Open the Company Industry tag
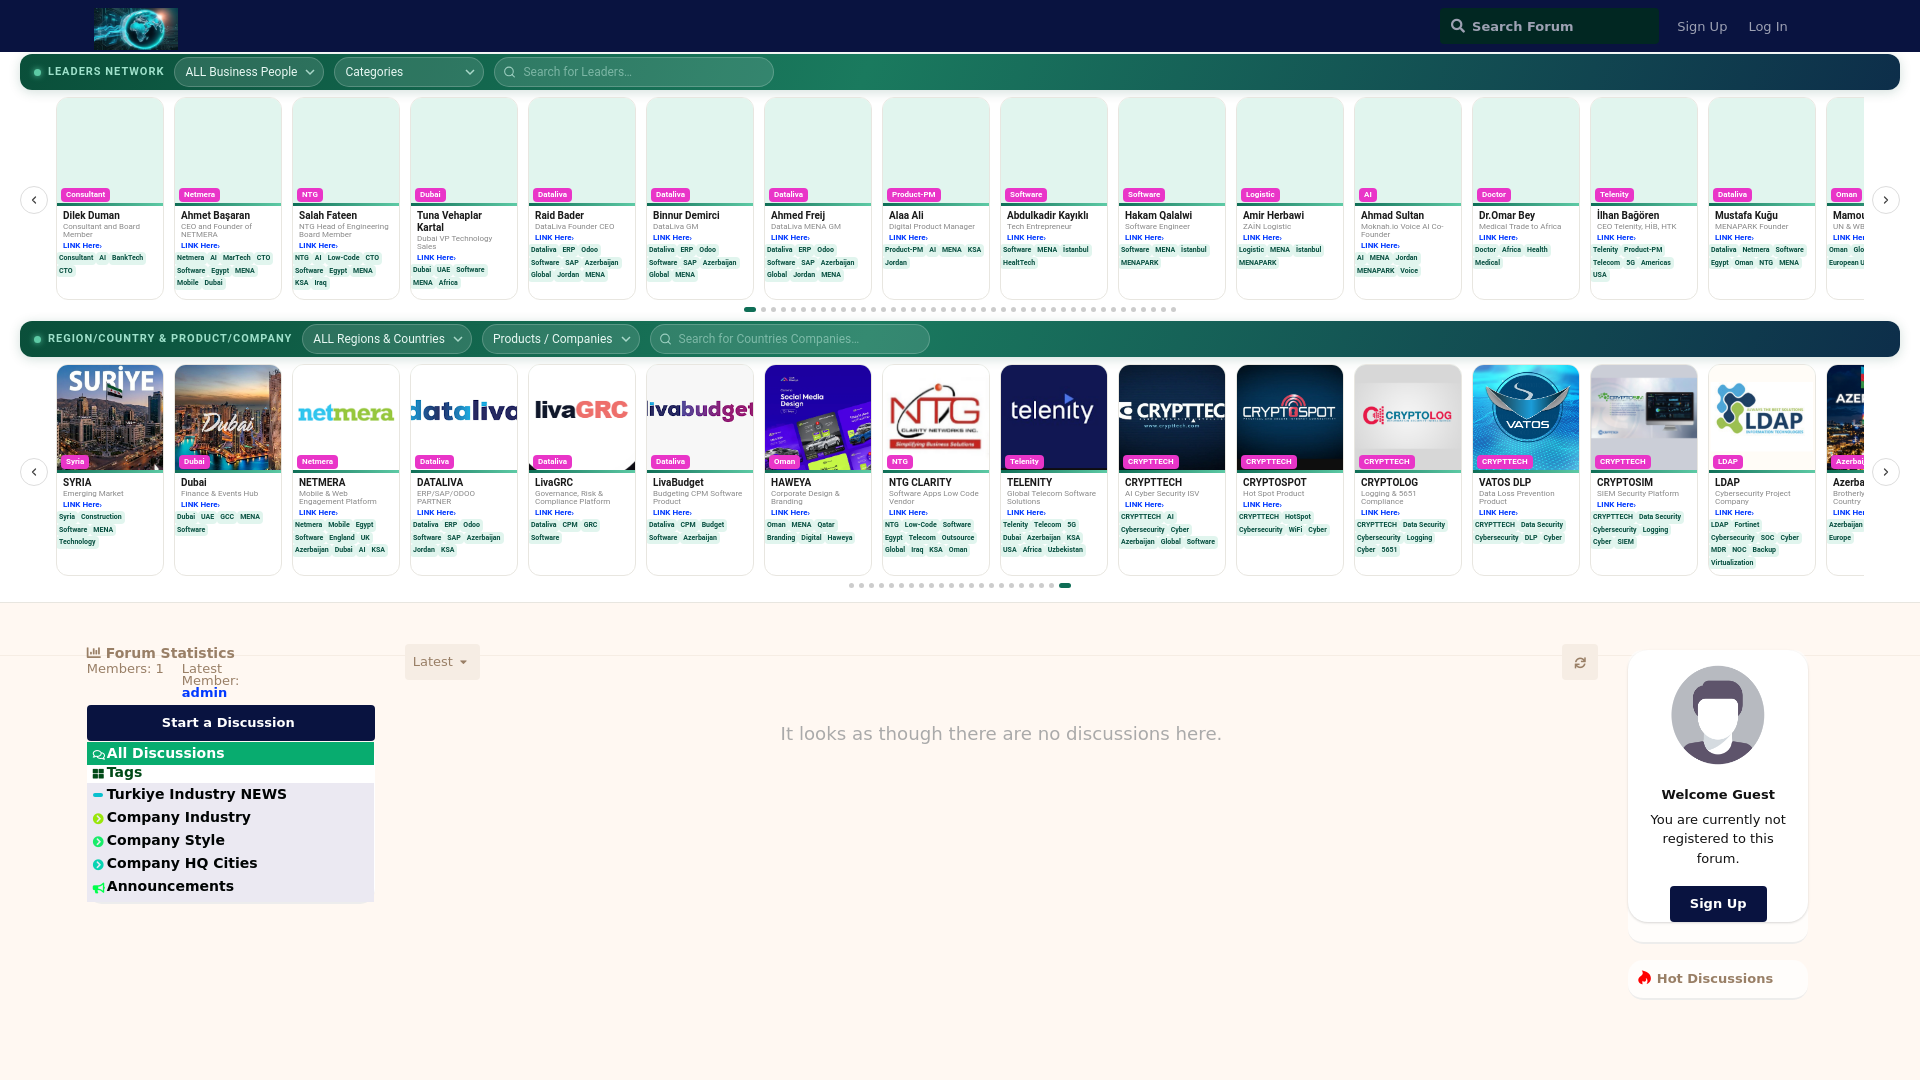Image resolution: width=1920 pixels, height=1080 pixels. click(x=230, y=817)
